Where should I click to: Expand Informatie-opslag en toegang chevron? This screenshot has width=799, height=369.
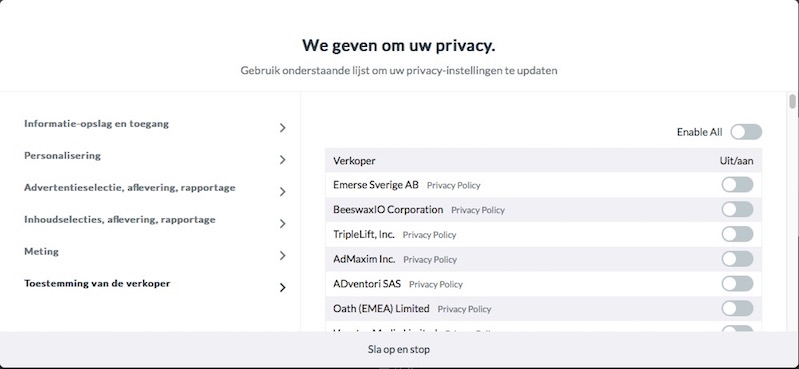283,128
